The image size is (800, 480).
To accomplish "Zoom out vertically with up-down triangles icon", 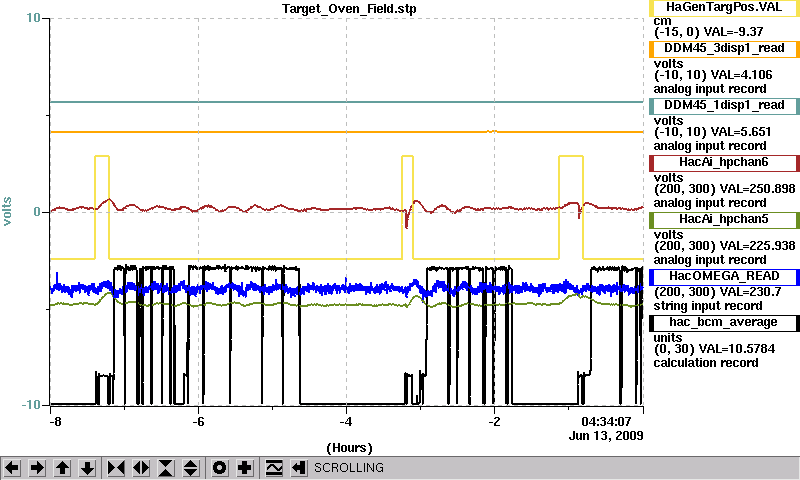I will click(191, 468).
